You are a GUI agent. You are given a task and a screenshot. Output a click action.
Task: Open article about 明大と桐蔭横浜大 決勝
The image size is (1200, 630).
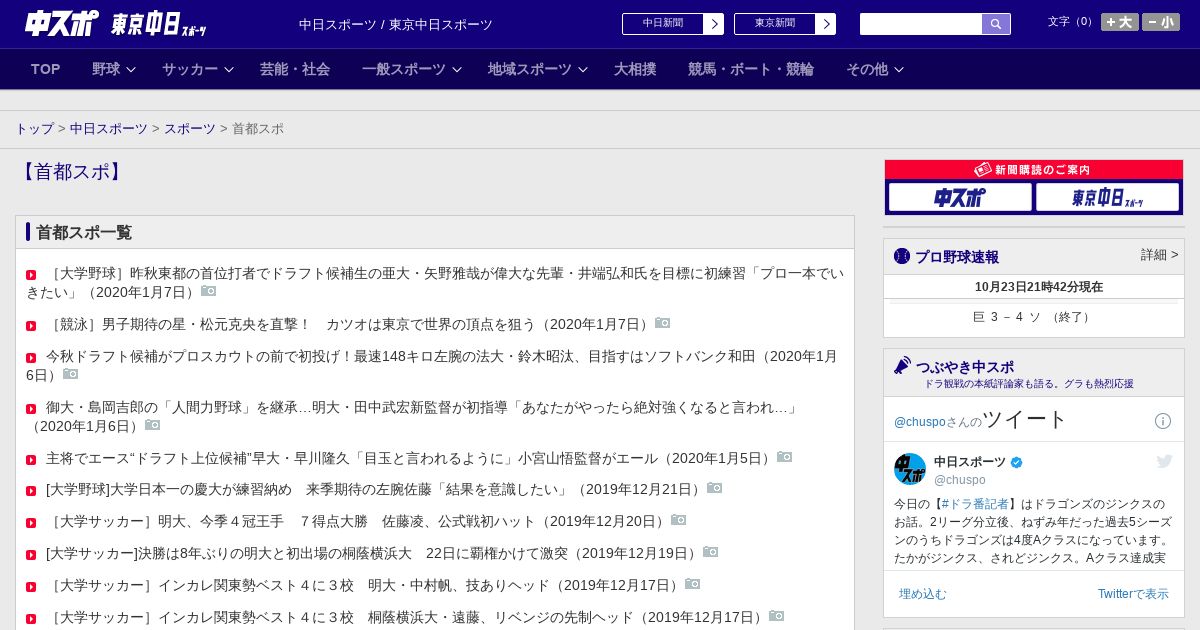373,553
